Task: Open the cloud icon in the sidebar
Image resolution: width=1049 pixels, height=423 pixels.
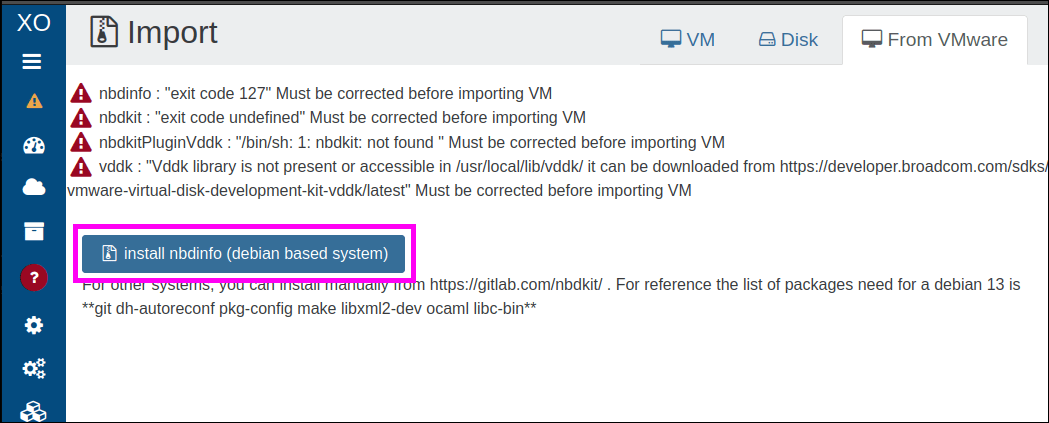Action: tap(33, 188)
